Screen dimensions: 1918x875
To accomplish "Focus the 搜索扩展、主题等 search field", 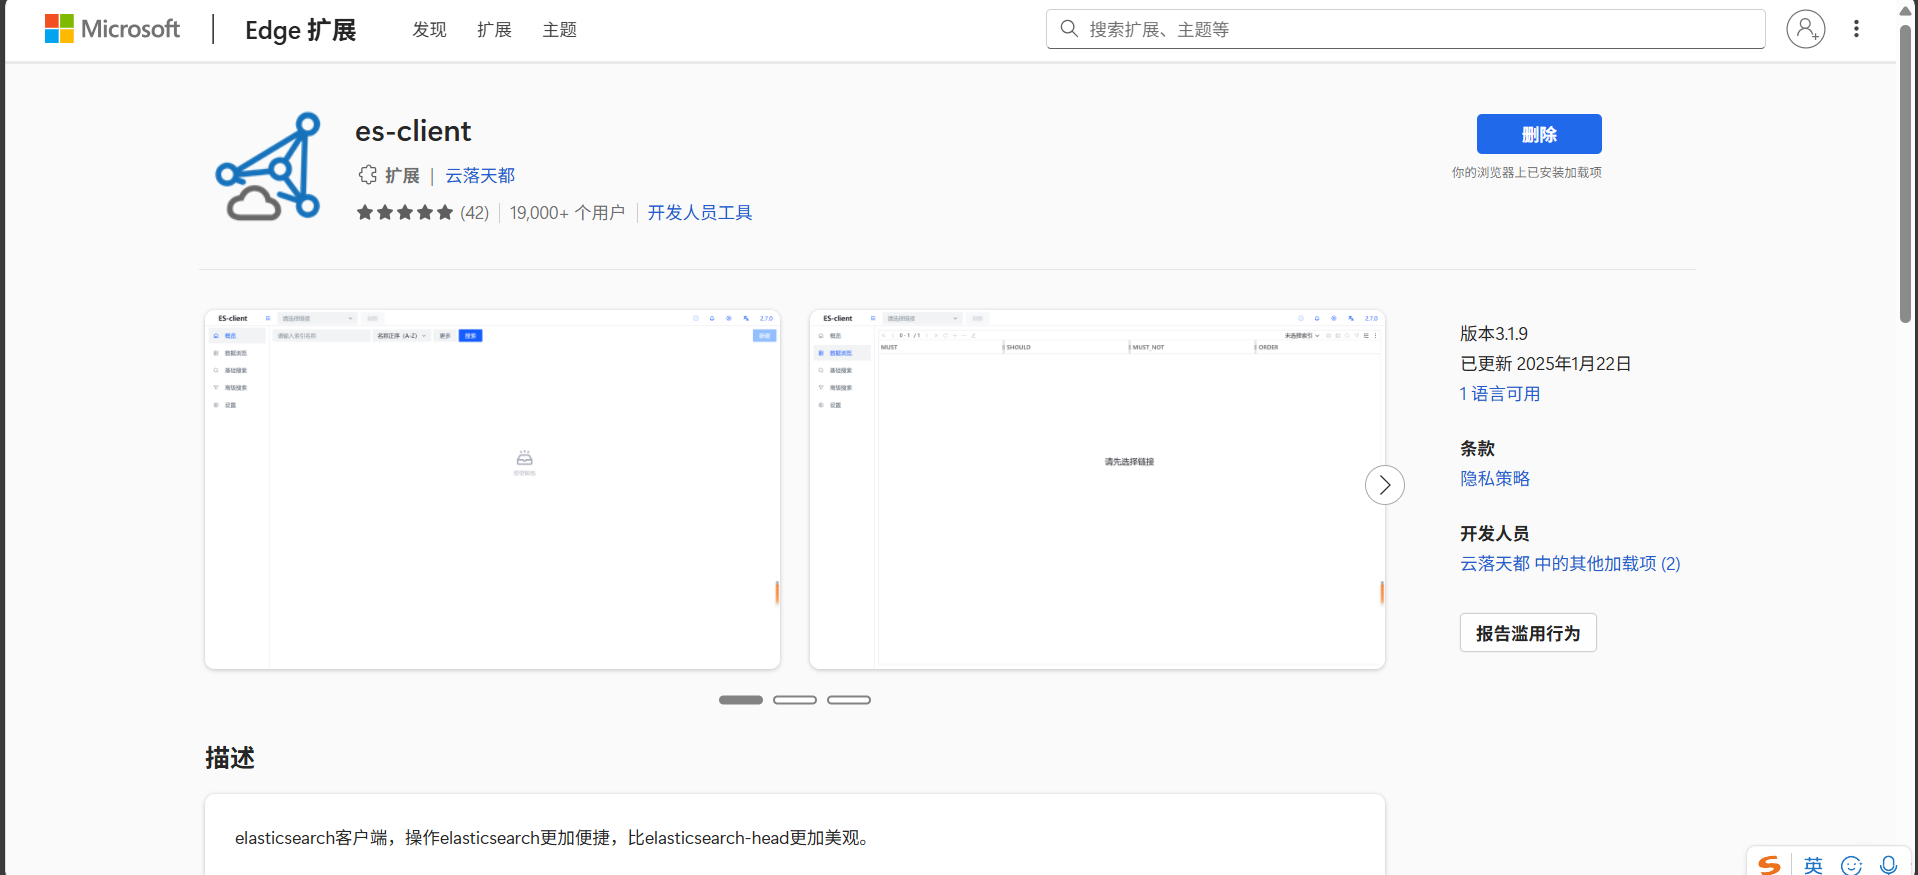I will click(1405, 29).
